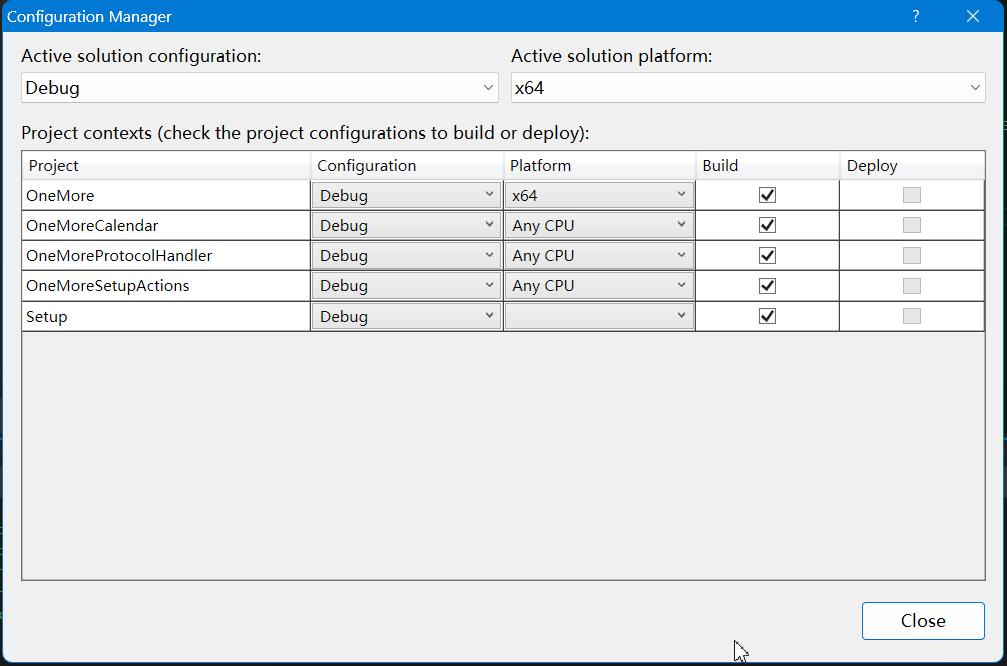Viewport: 1007px width, 666px height.
Task: Open OneMoreSetupActions platform dropdown
Action: point(599,286)
